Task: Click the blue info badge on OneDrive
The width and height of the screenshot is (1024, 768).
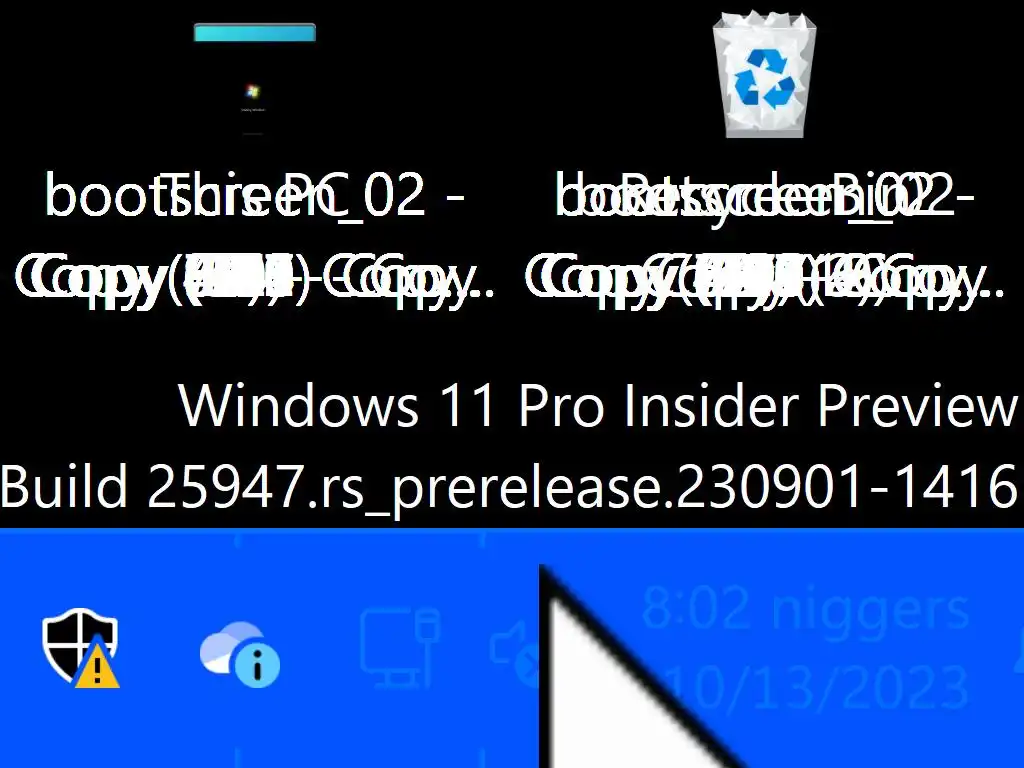Action: point(257,665)
